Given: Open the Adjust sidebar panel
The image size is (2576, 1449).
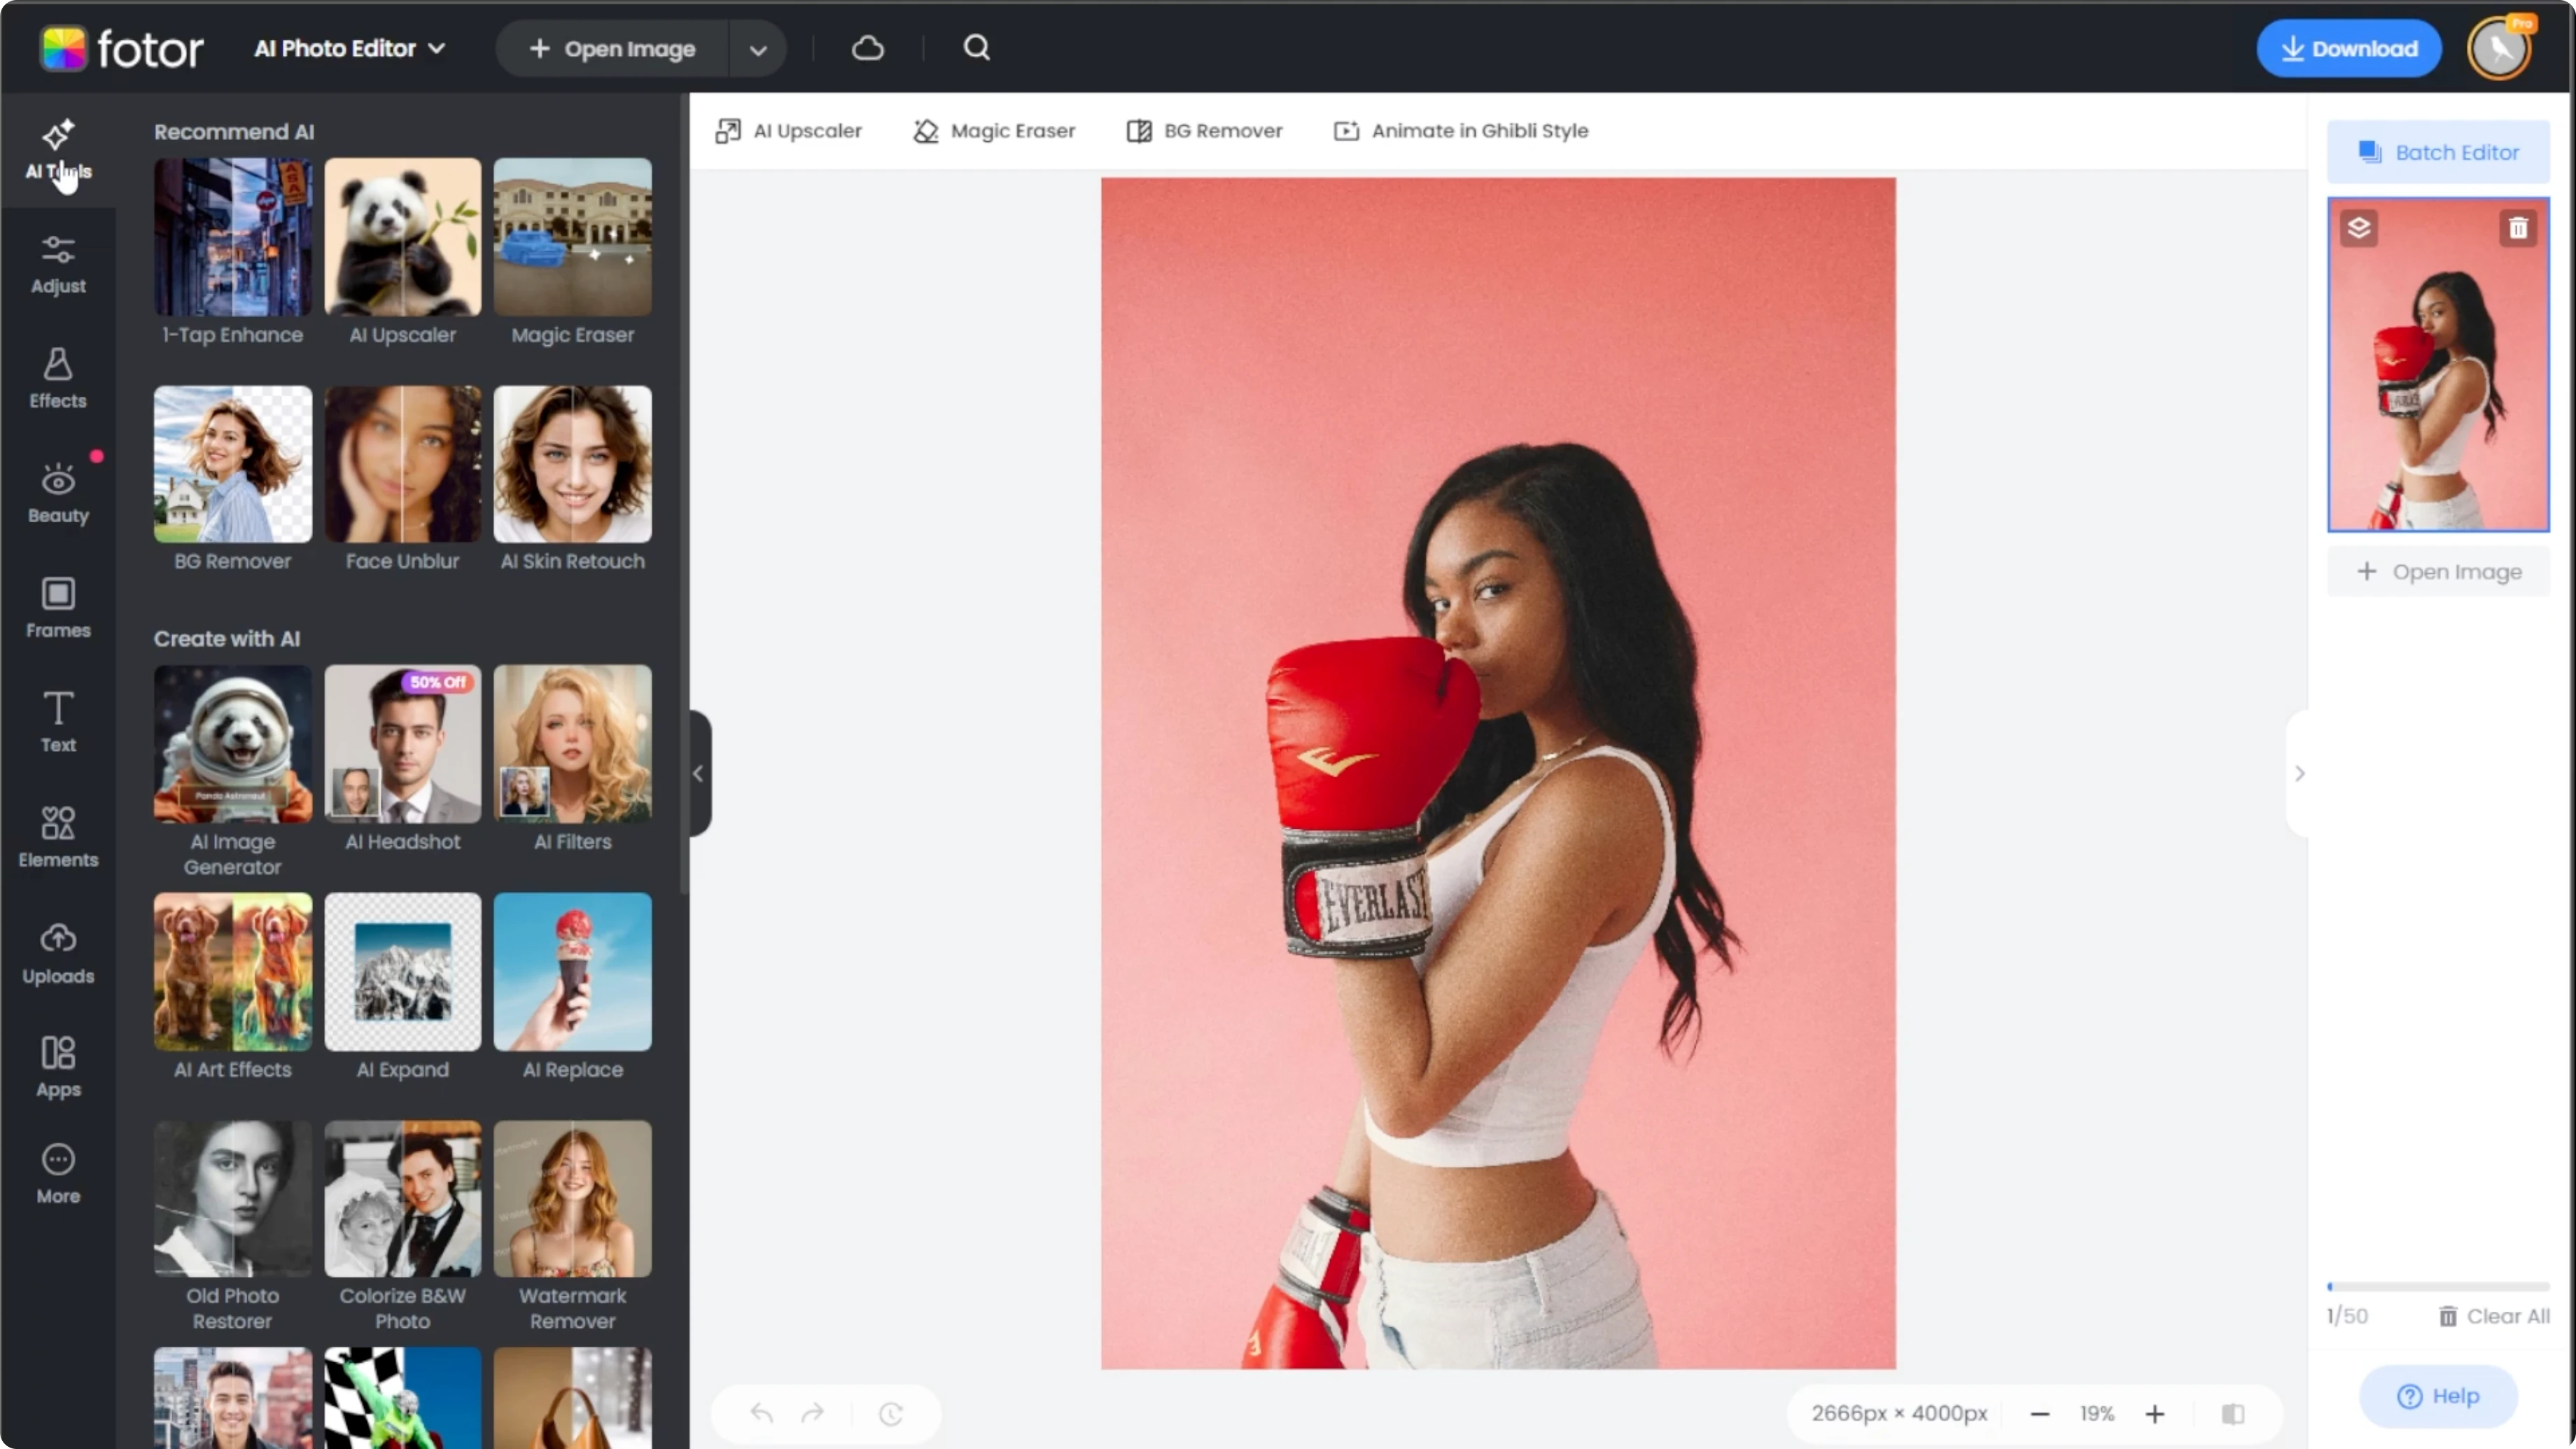Looking at the screenshot, I should click(x=58, y=265).
